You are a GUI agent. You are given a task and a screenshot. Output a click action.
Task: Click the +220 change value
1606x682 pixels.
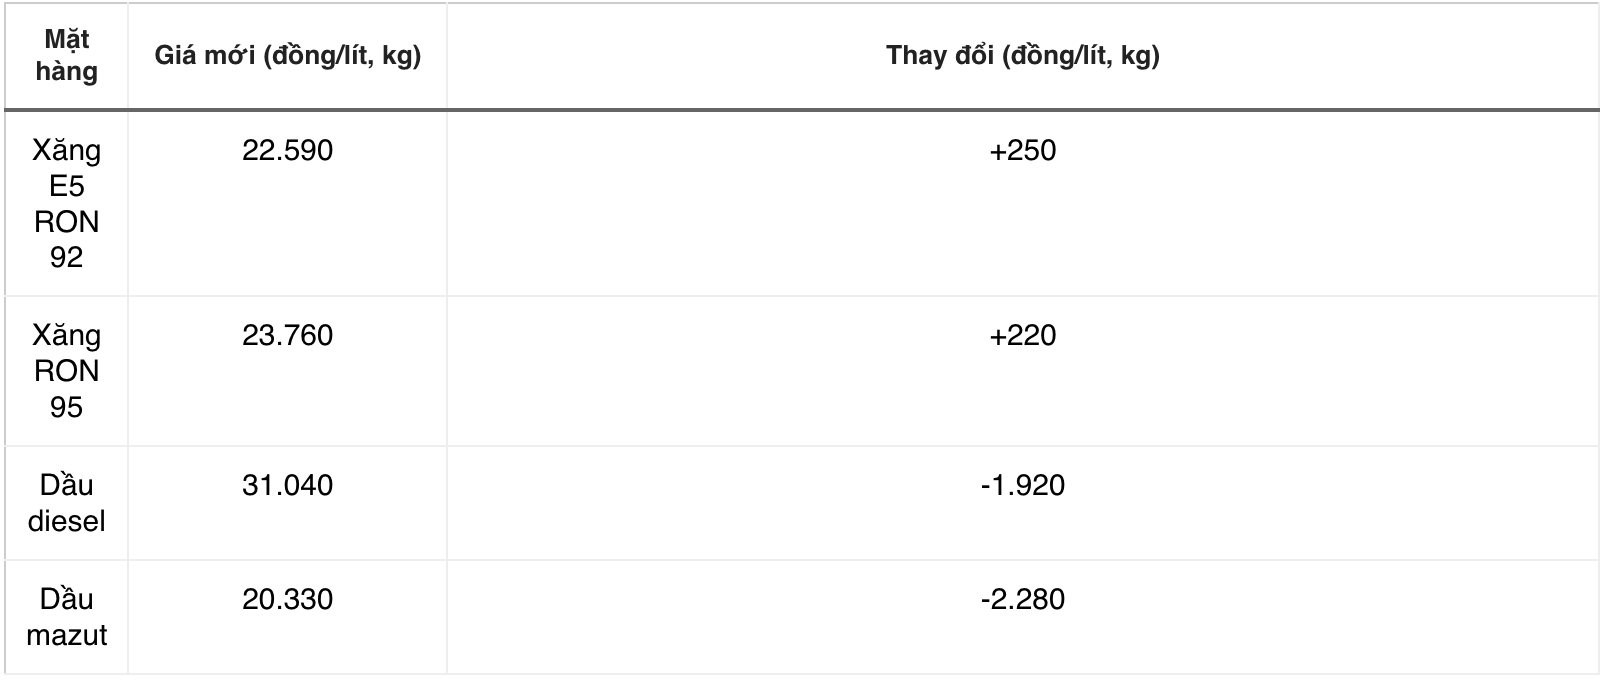coord(1022,335)
